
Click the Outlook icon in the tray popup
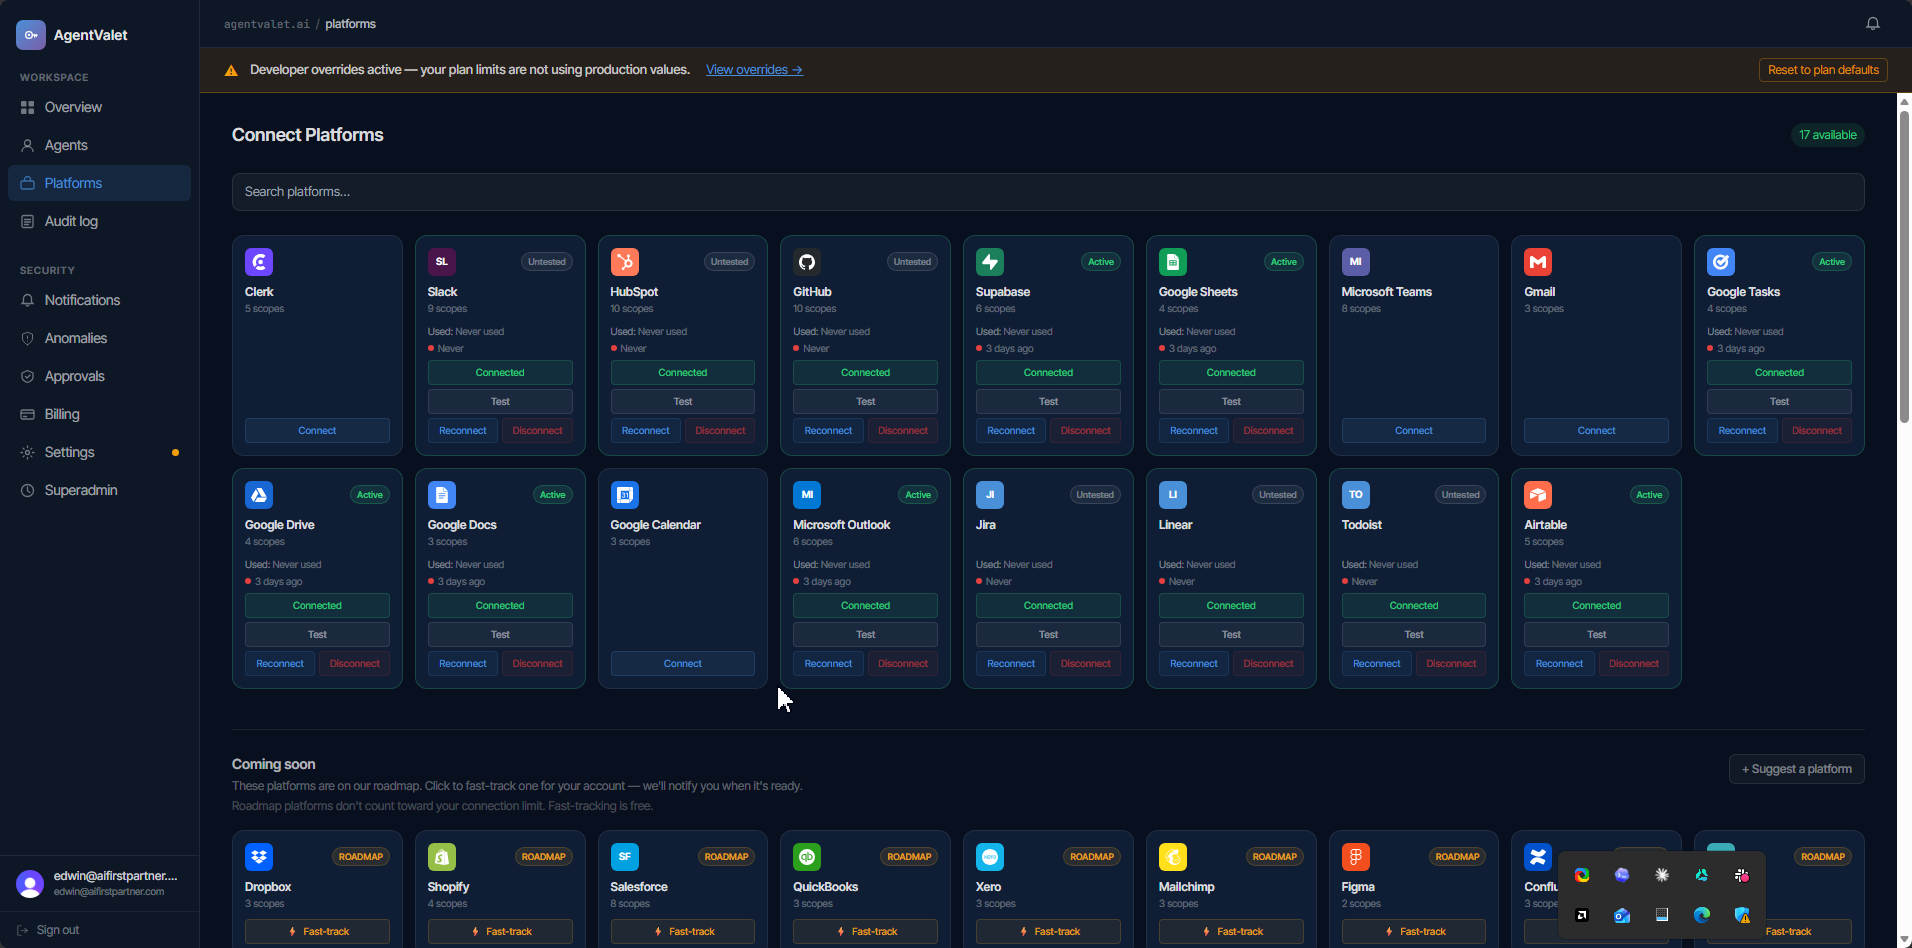1622,915
